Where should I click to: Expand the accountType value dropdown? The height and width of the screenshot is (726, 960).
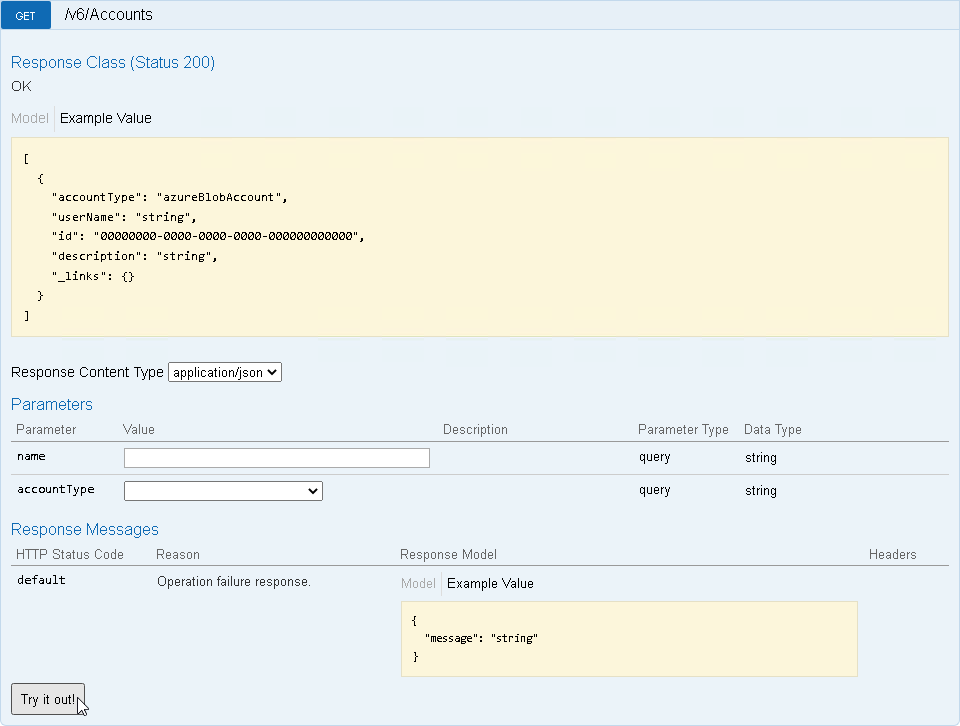click(x=223, y=491)
